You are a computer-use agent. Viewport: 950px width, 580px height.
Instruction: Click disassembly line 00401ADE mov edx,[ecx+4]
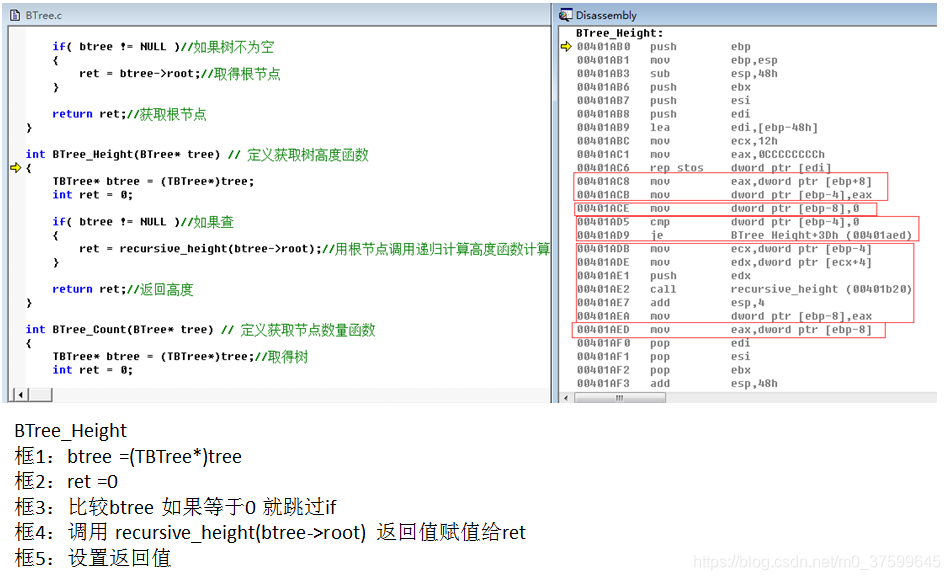pyautogui.click(x=724, y=262)
